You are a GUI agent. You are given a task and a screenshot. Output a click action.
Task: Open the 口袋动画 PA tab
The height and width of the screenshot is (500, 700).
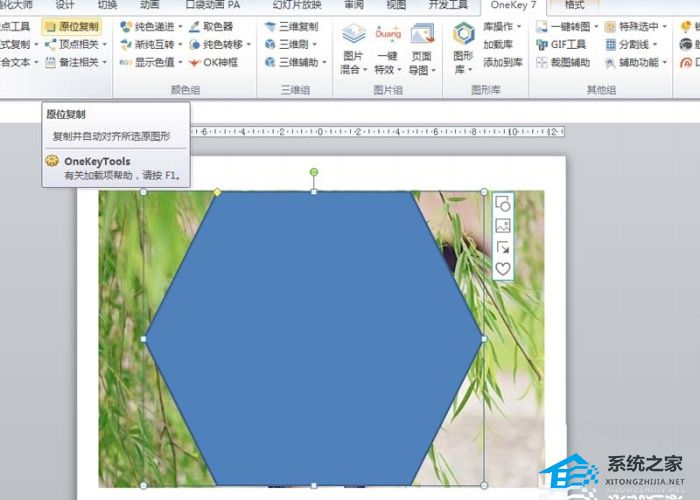213,5
